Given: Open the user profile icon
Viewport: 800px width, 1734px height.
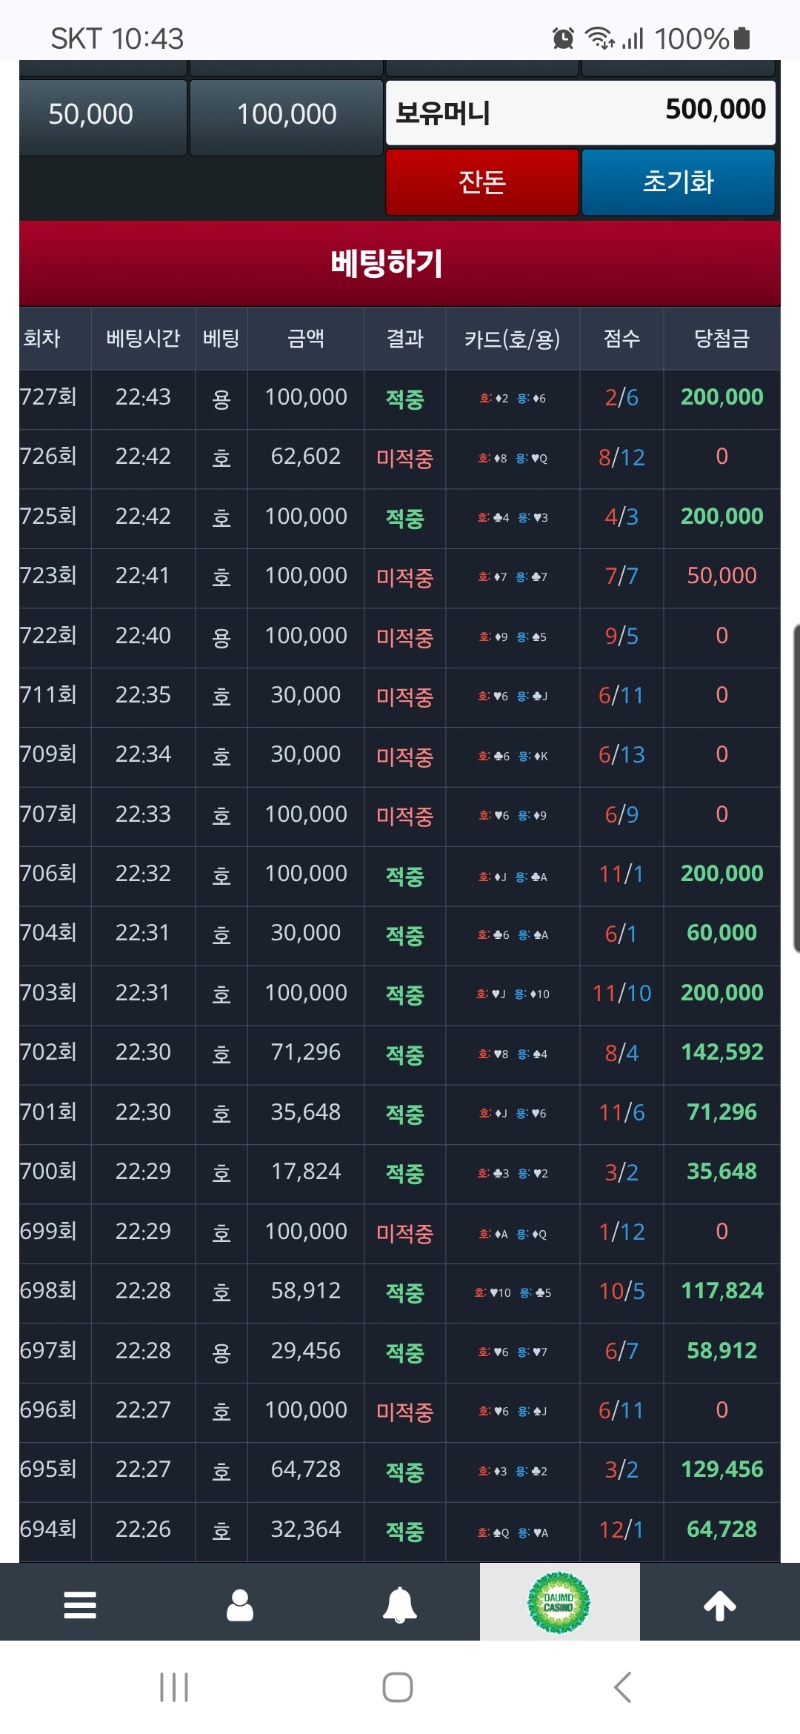Looking at the screenshot, I should [x=240, y=1605].
